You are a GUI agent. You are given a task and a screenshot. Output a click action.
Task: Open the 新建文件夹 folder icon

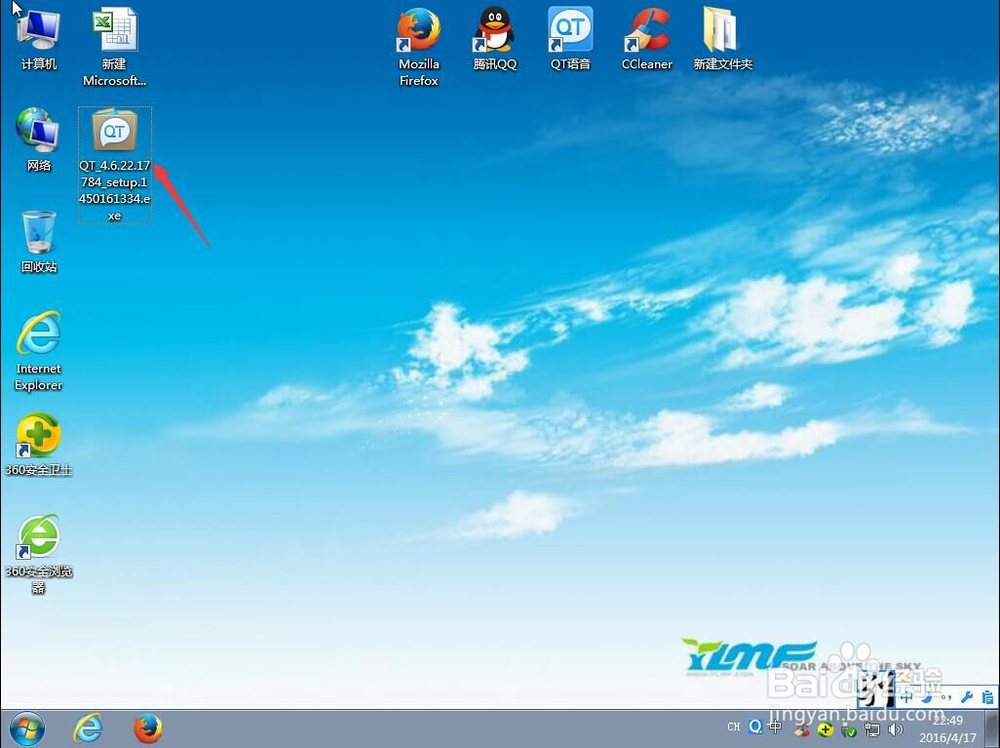(x=723, y=38)
